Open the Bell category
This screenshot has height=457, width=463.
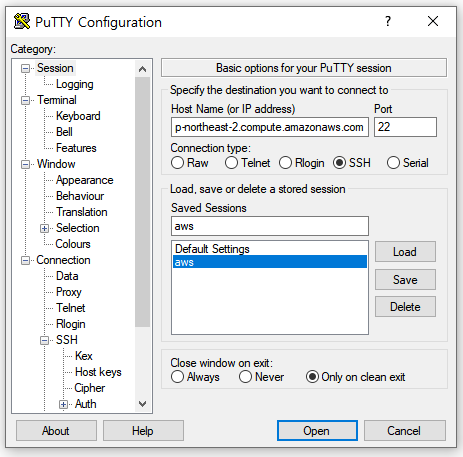[x=64, y=132]
